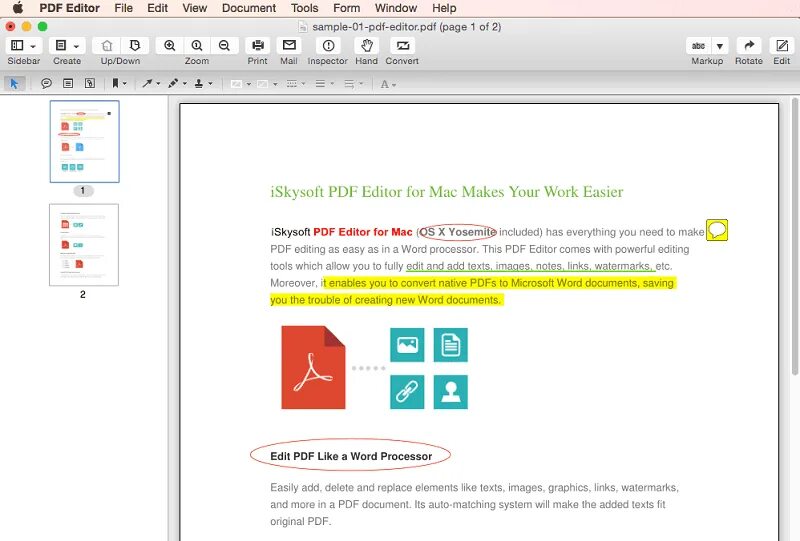
Task: Open the Inspector icon
Action: pyautogui.click(x=328, y=45)
